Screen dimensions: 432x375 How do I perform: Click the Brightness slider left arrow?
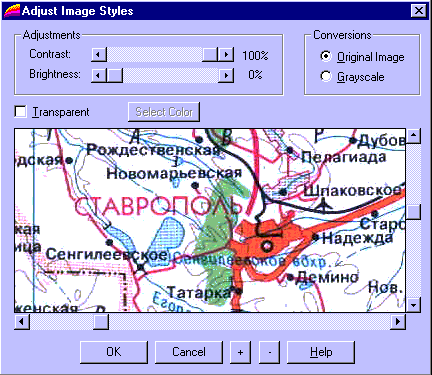coord(99,75)
